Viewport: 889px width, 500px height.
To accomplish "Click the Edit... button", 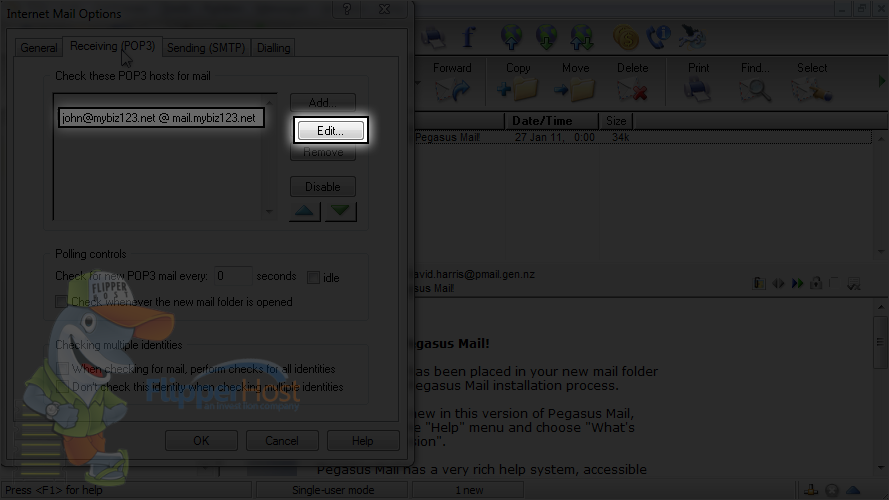I will (331, 130).
